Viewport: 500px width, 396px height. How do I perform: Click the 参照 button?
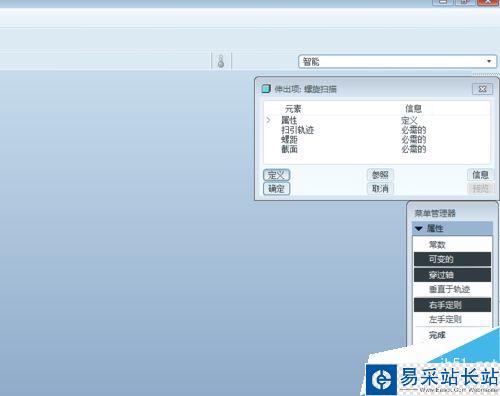click(x=380, y=175)
